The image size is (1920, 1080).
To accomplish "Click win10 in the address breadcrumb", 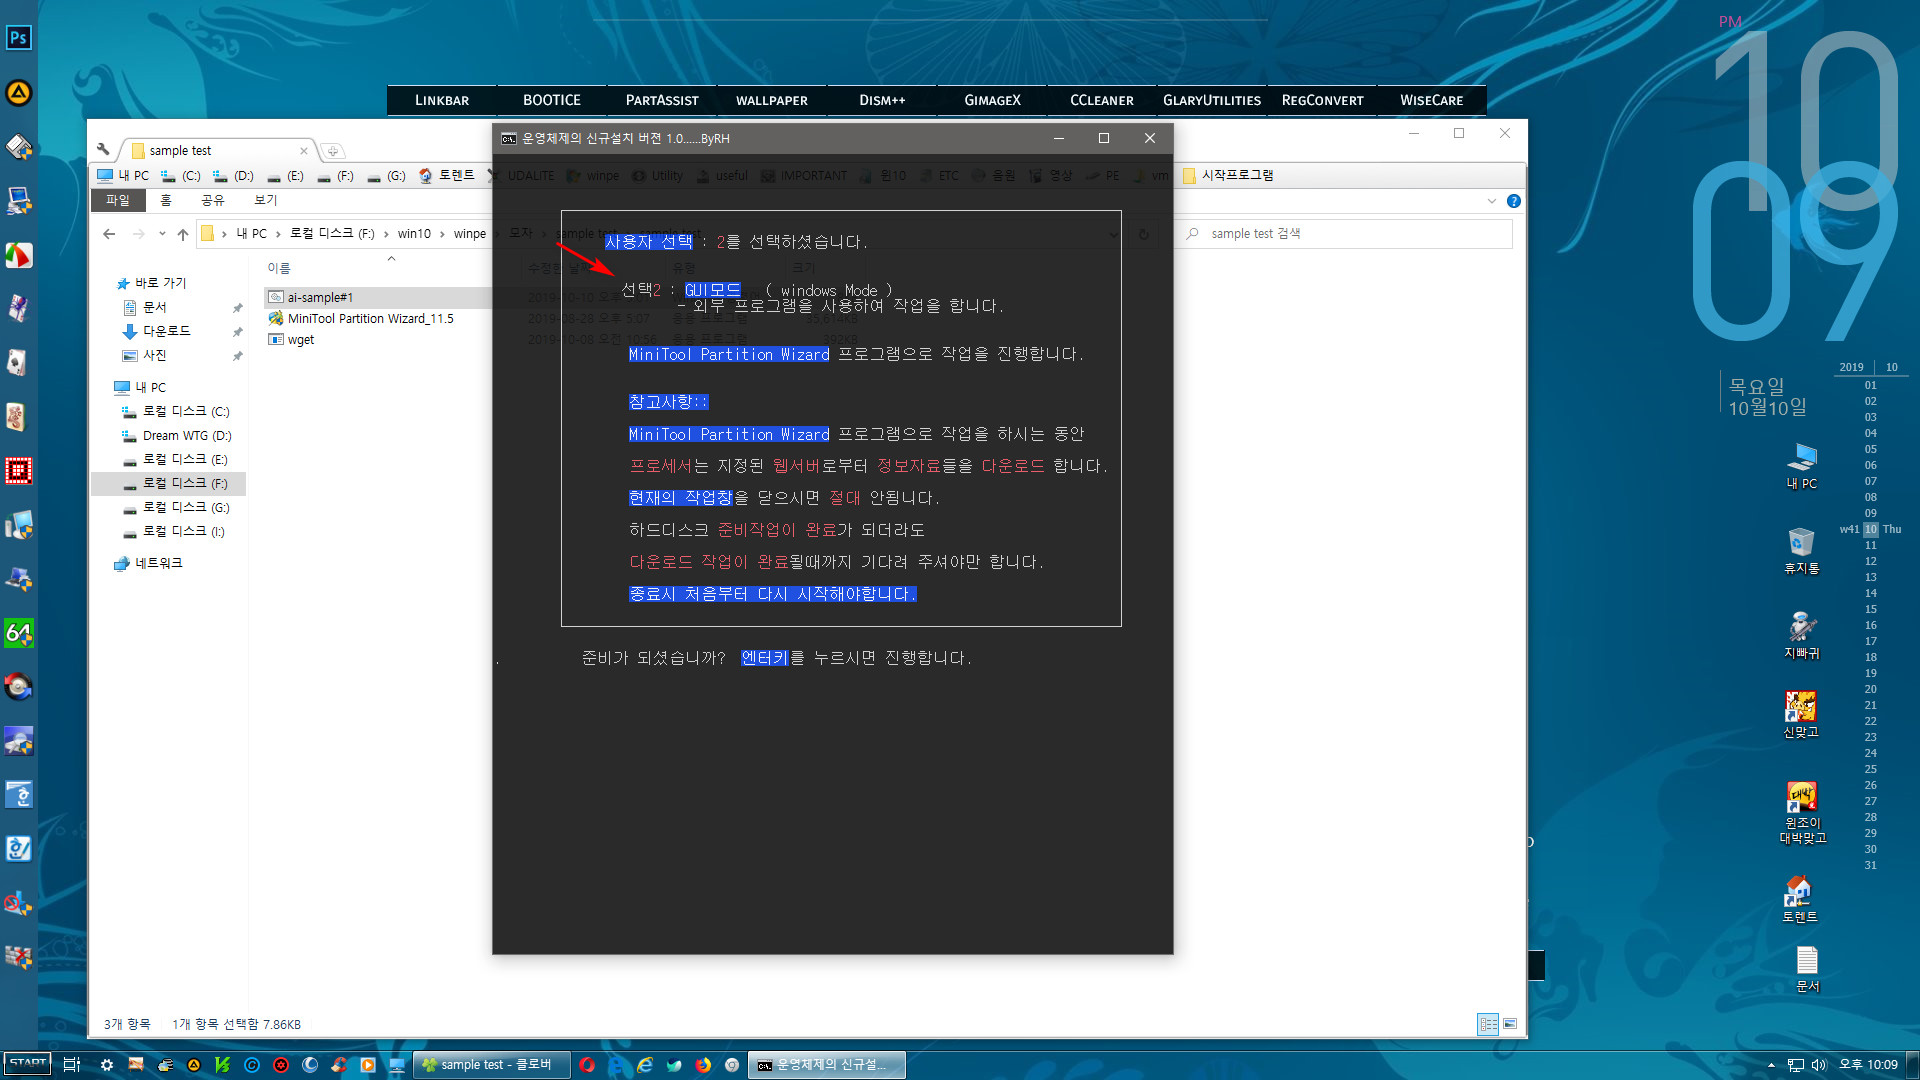I will 414,234.
